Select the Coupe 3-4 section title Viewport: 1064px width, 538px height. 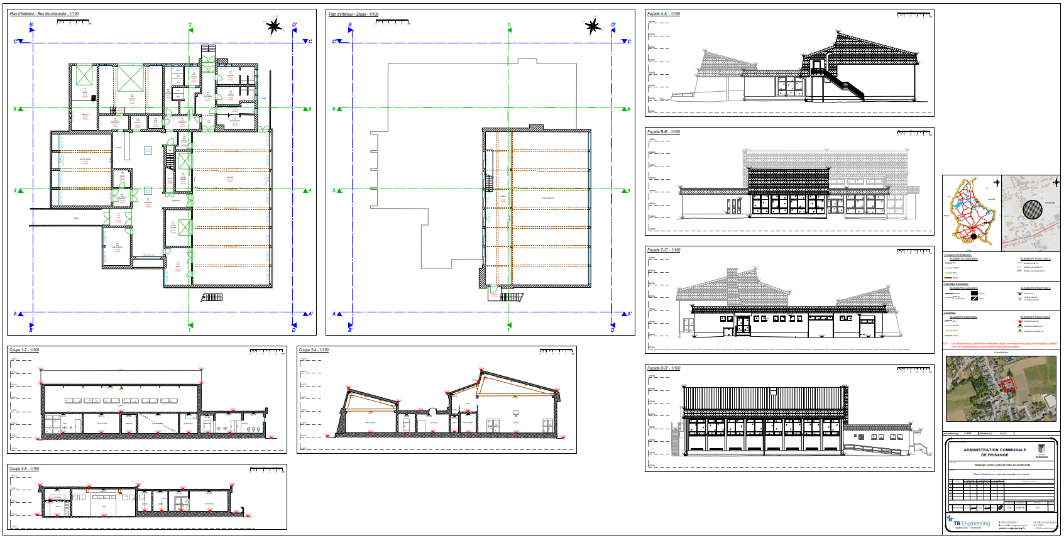pos(313,350)
